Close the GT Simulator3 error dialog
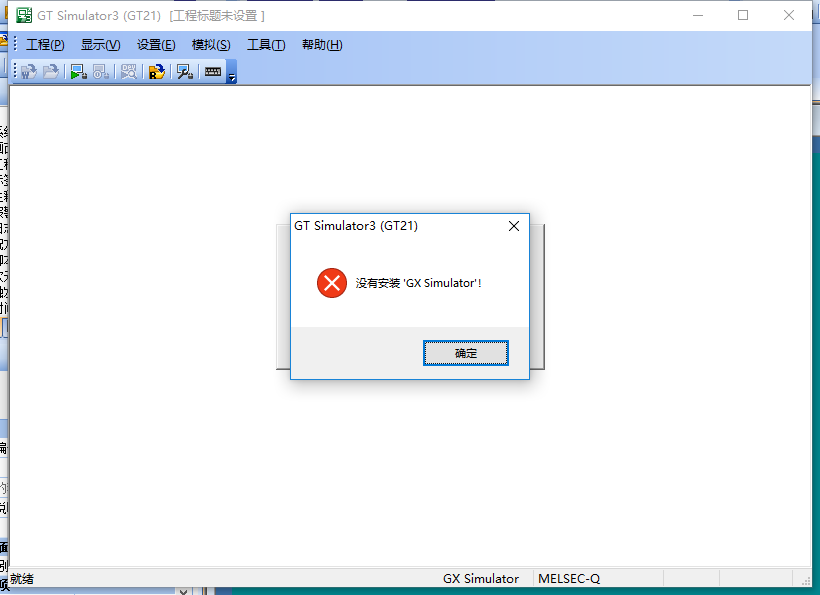This screenshot has width=820, height=595. (514, 226)
